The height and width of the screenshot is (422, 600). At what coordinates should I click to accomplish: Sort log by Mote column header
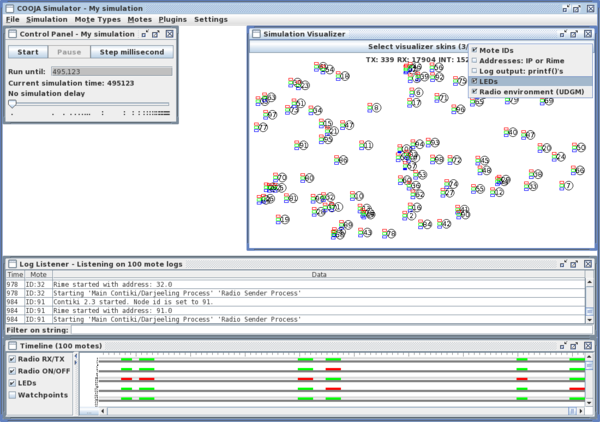coord(38,274)
